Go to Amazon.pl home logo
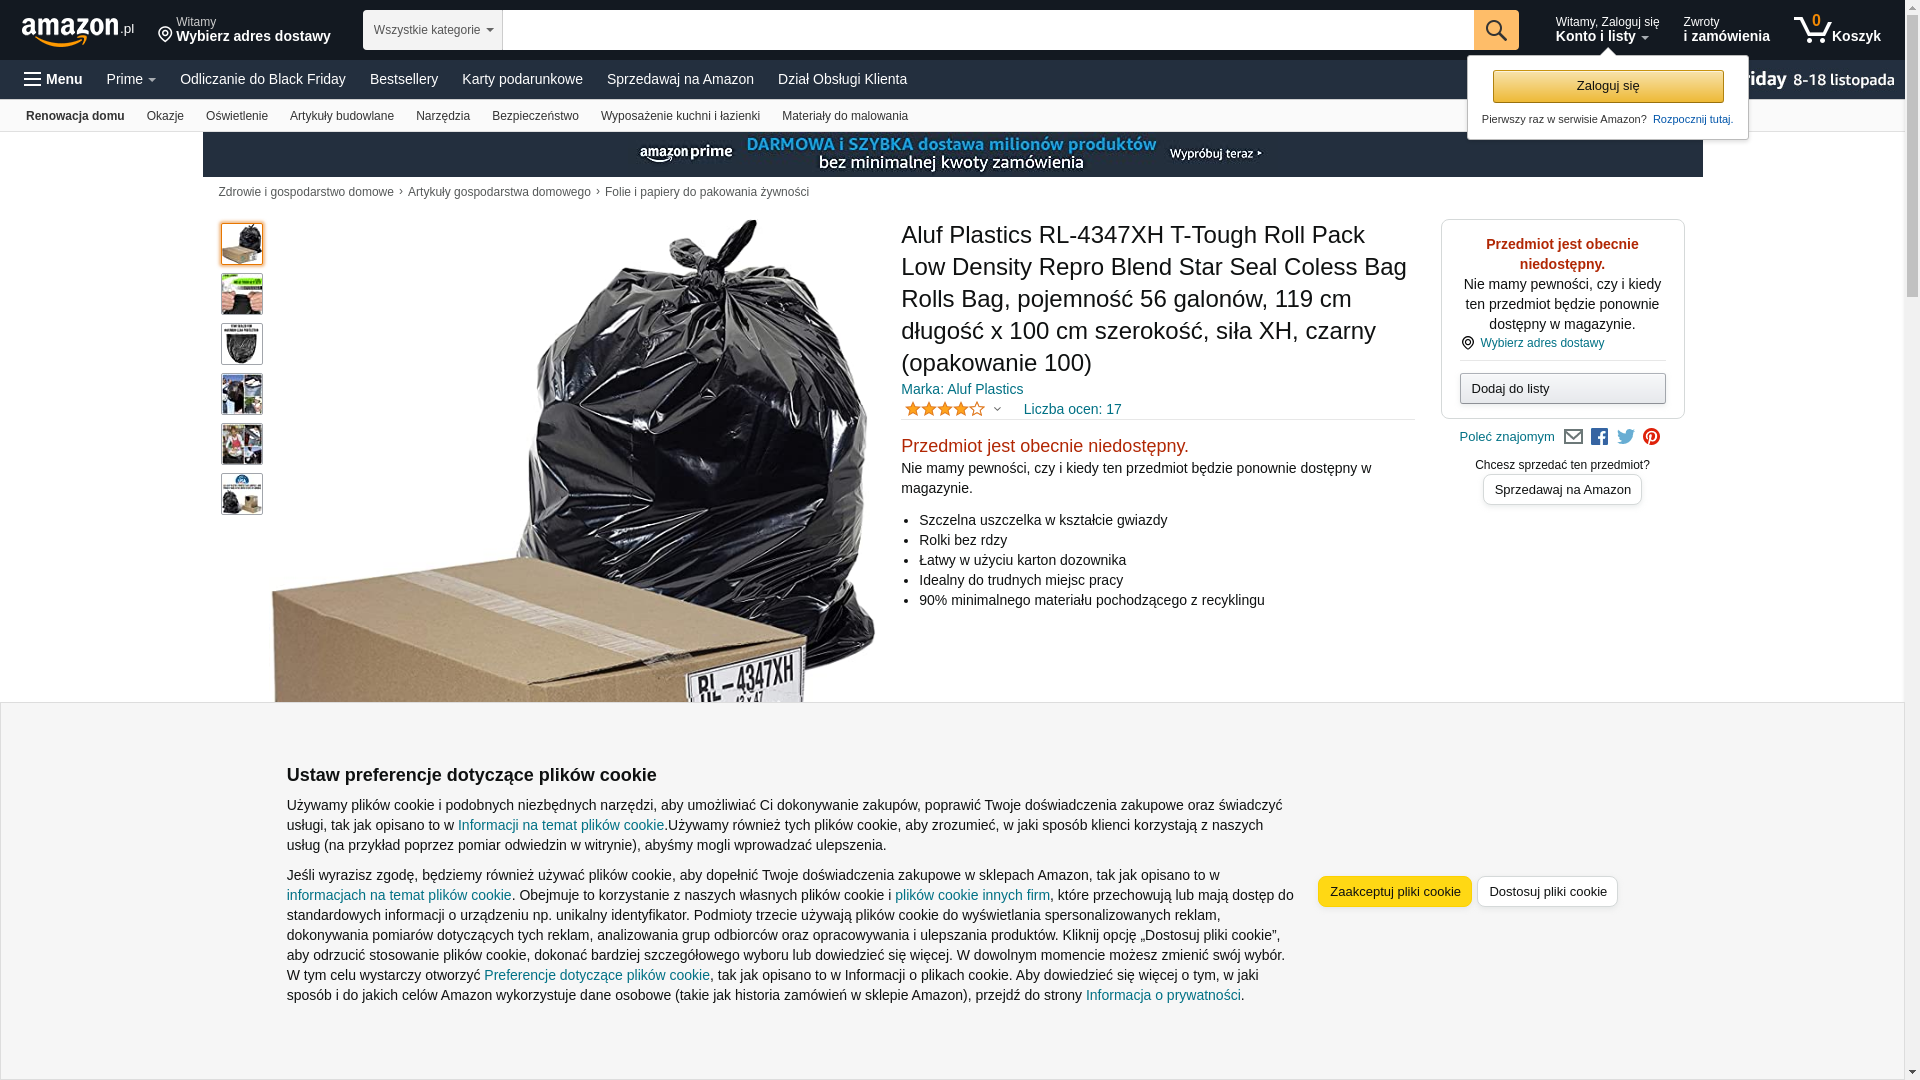This screenshot has height=1080, width=1920. tap(78, 30)
